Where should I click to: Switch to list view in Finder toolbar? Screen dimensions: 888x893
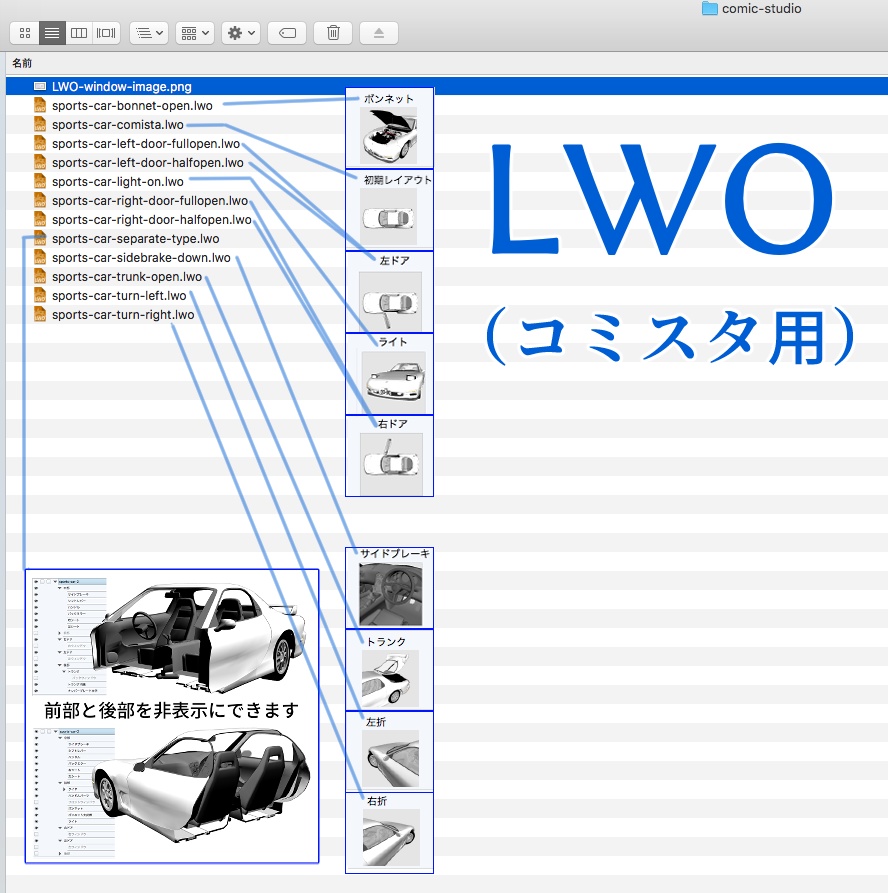[52, 33]
